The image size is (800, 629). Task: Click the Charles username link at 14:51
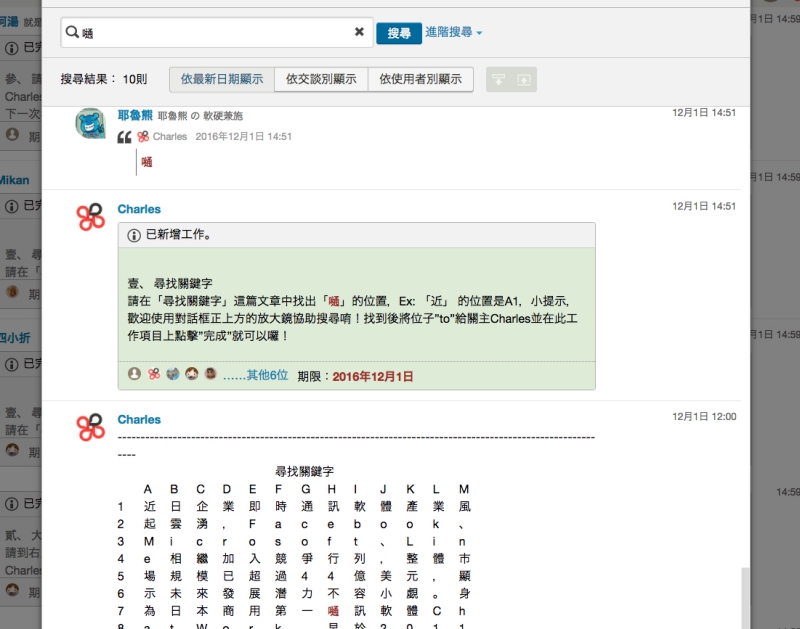point(139,209)
